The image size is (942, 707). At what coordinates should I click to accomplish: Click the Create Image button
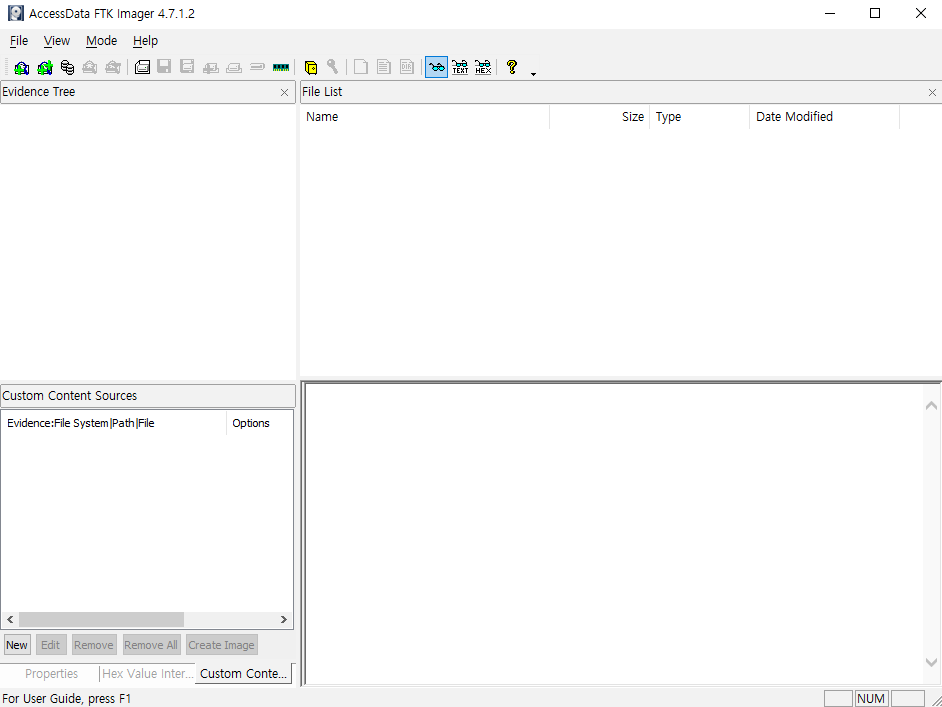click(222, 645)
